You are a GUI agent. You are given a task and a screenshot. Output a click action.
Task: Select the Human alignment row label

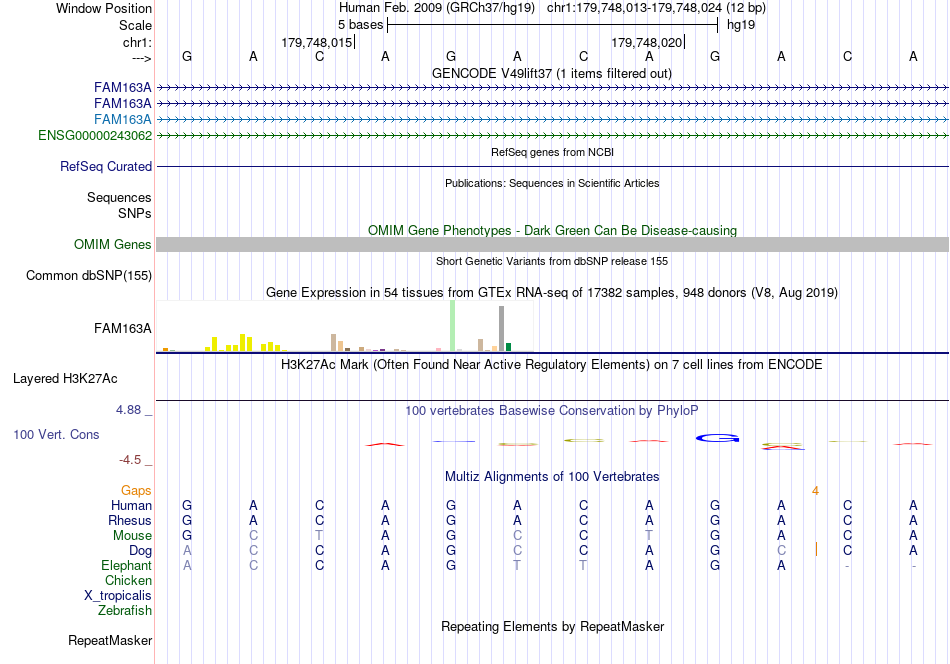pyautogui.click(x=131, y=505)
